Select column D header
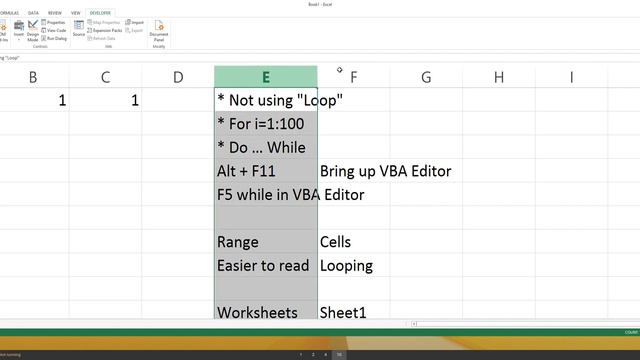Image resolution: width=640 pixels, height=360 pixels. [178, 77]
